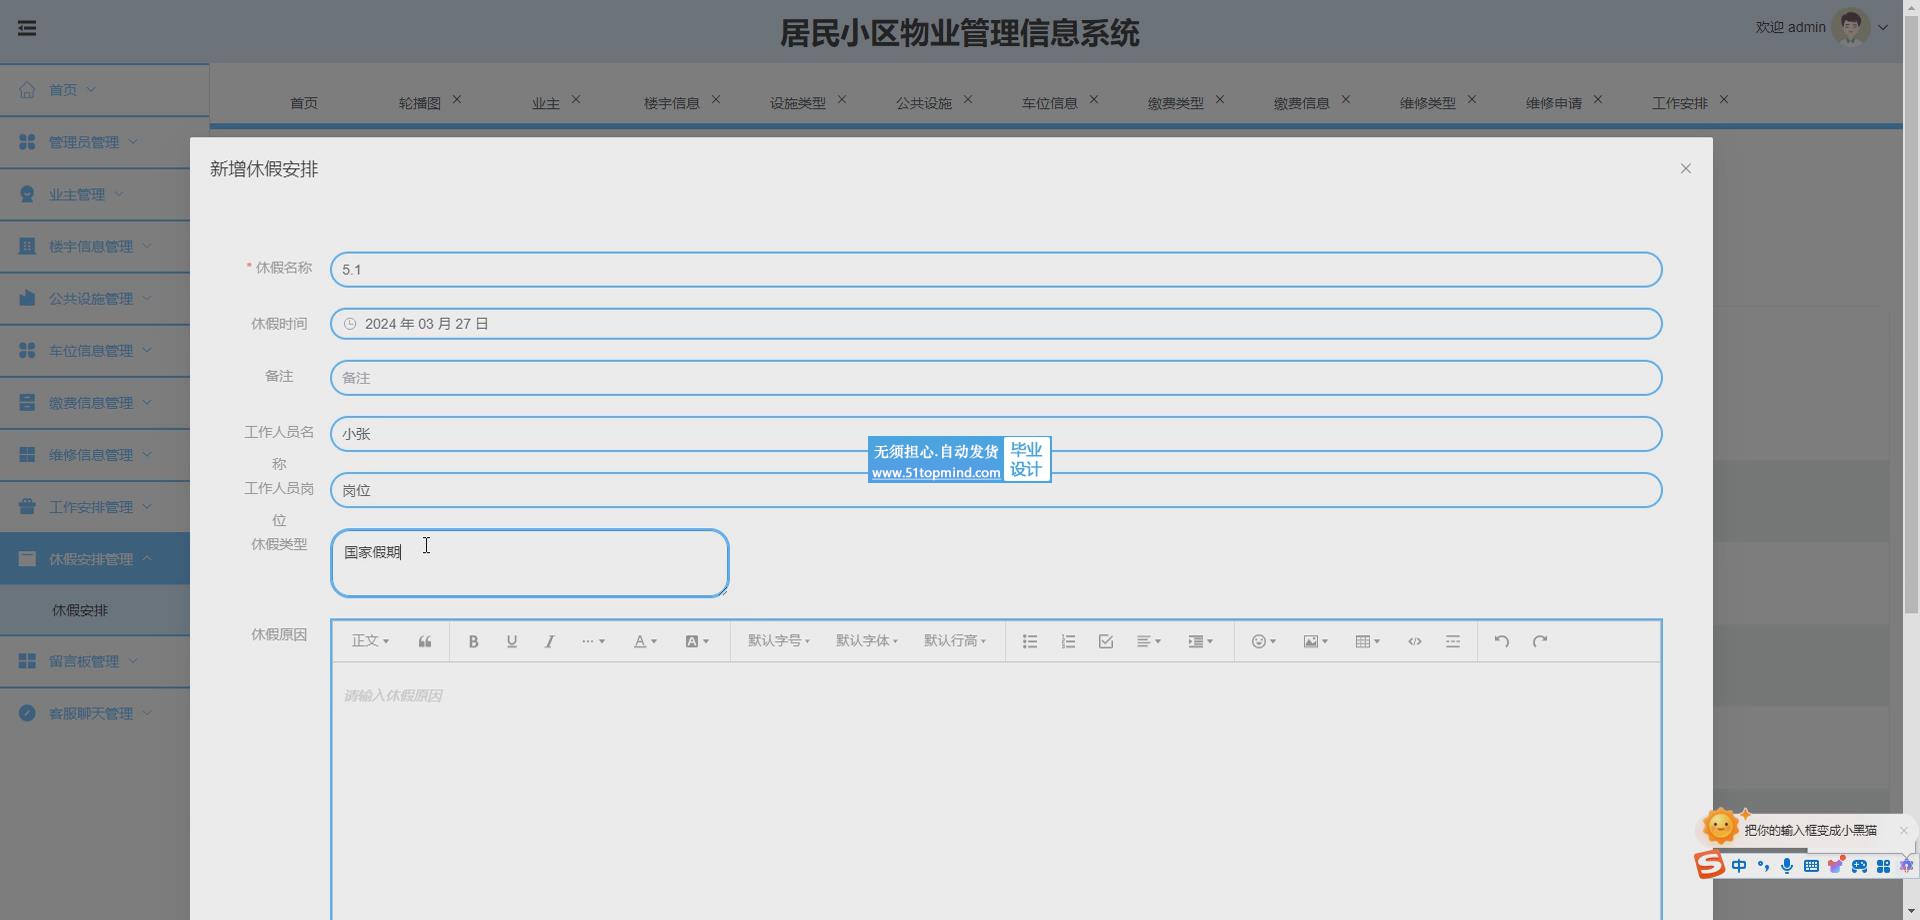1920x920 pixels.
Task: Redo the last editor action
Action: point(1540,642)
